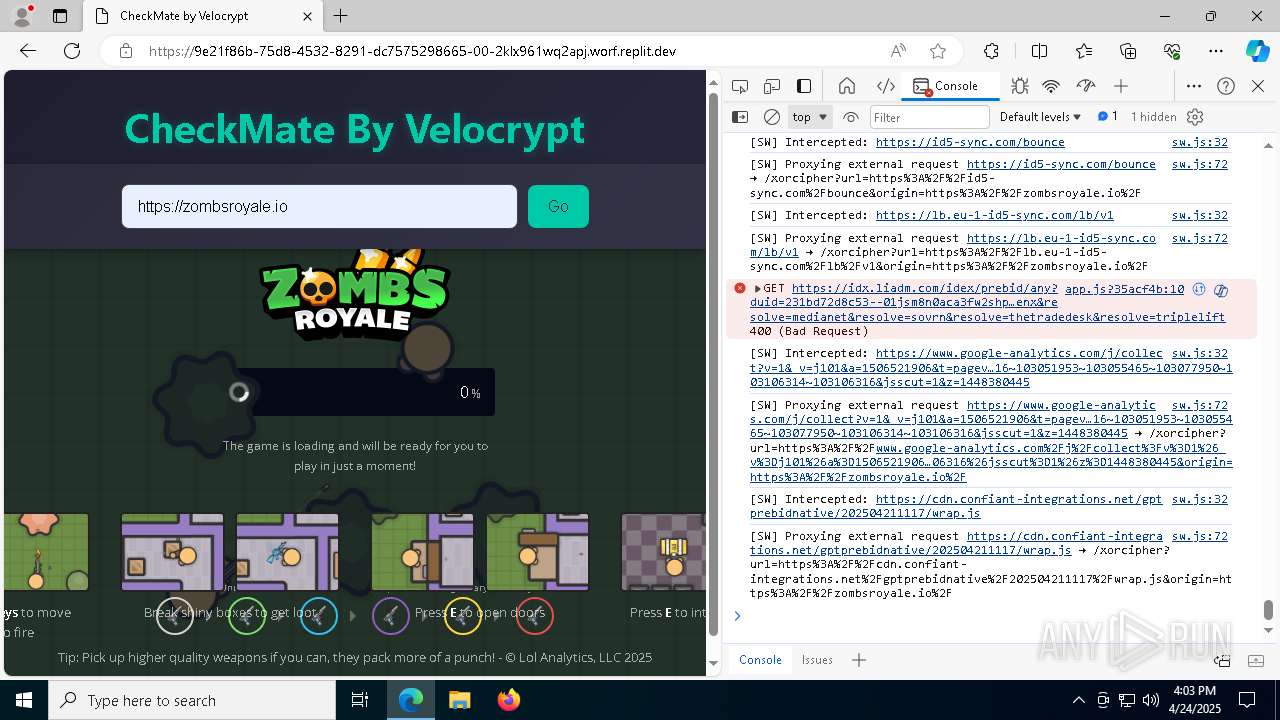Add drawer tool with plus icon
Viewport: 1280px width, 720px height.
point(858,660)
